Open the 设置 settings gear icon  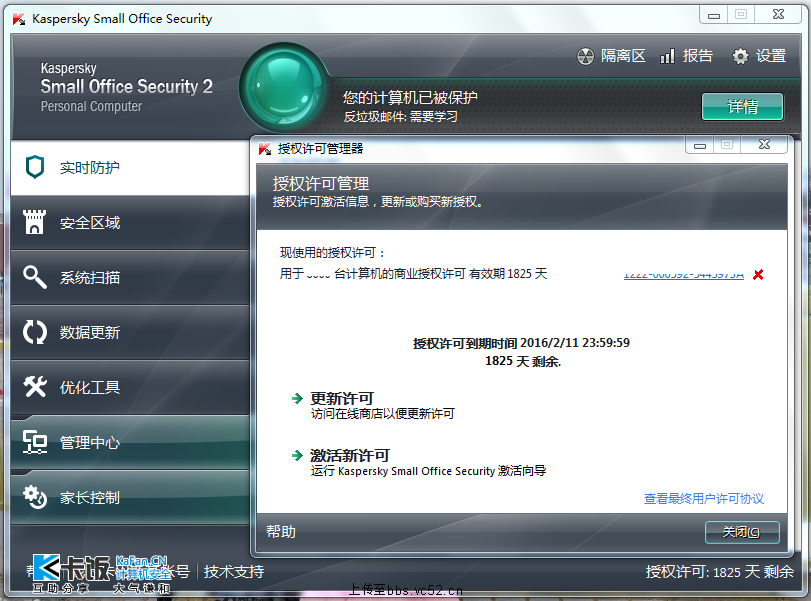740,56
